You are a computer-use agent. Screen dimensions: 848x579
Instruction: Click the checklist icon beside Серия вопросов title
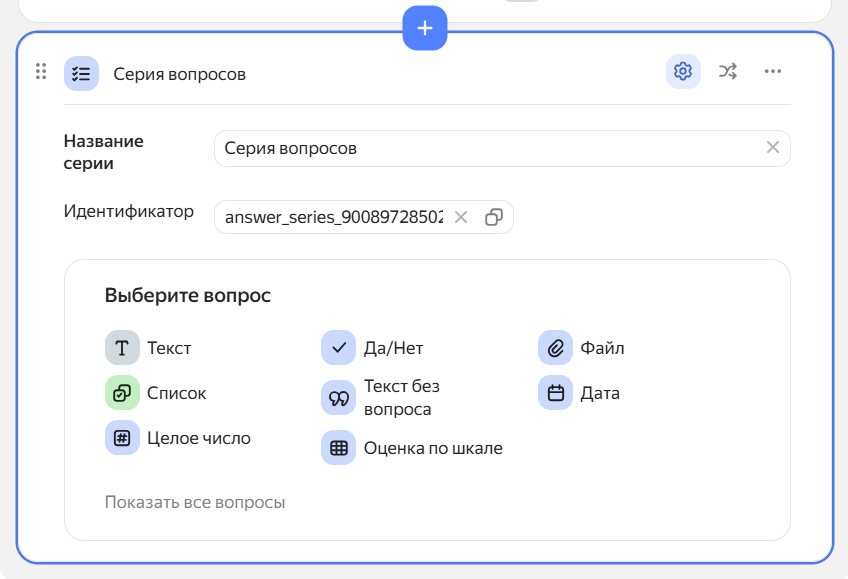(x=81, y=74)
